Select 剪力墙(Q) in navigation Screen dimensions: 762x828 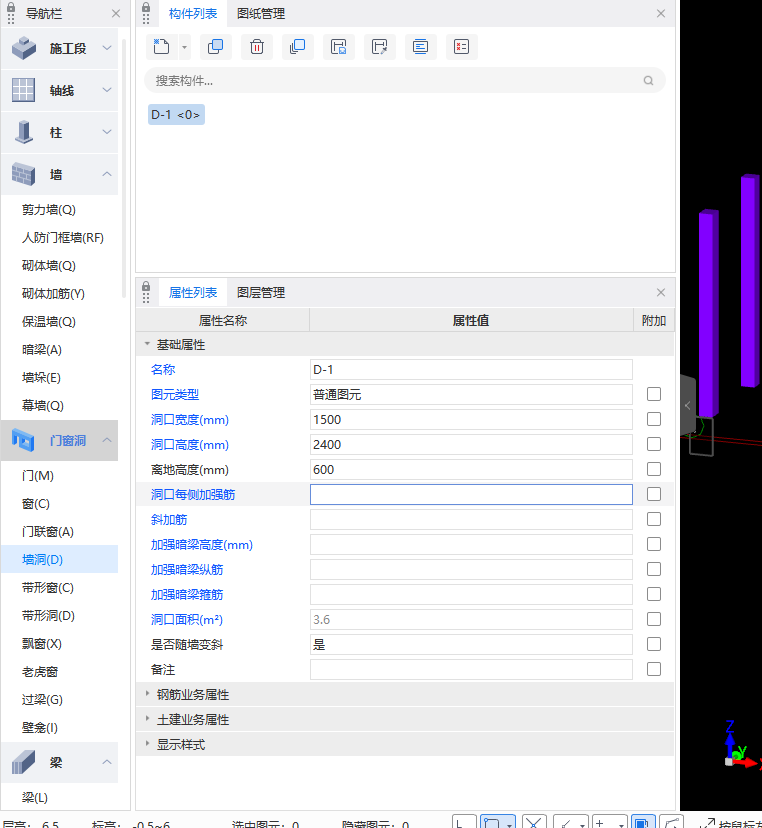tap(49, 210)
